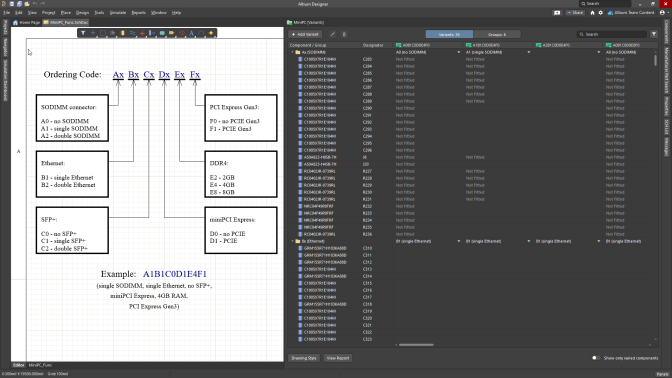Viewport: 672px width, 378px height.
Task: Select the text string tool icon
Action: click(192, 33)
